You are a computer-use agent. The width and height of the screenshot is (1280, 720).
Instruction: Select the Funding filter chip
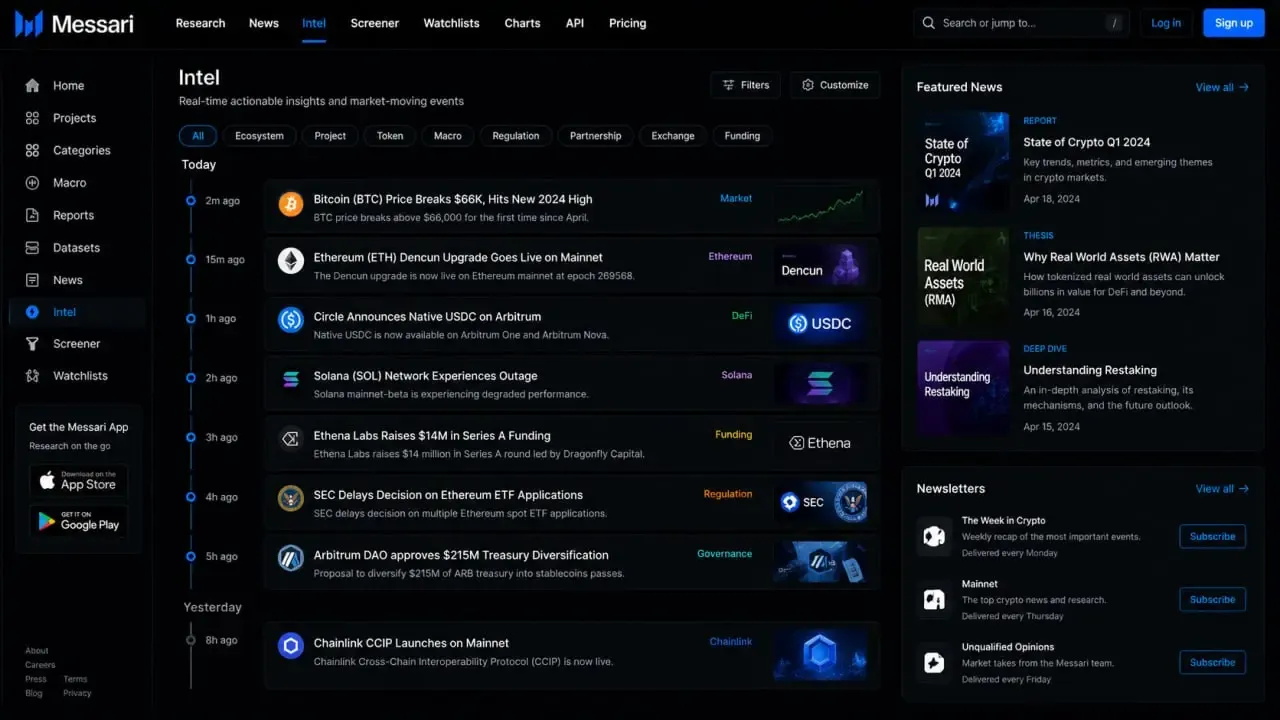742,136
